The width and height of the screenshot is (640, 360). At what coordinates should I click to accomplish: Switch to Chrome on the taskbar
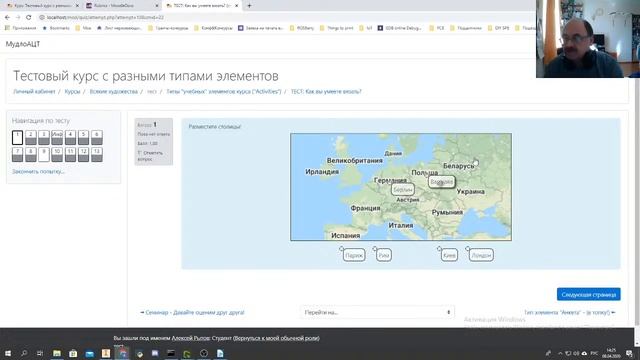click(122, 353)
